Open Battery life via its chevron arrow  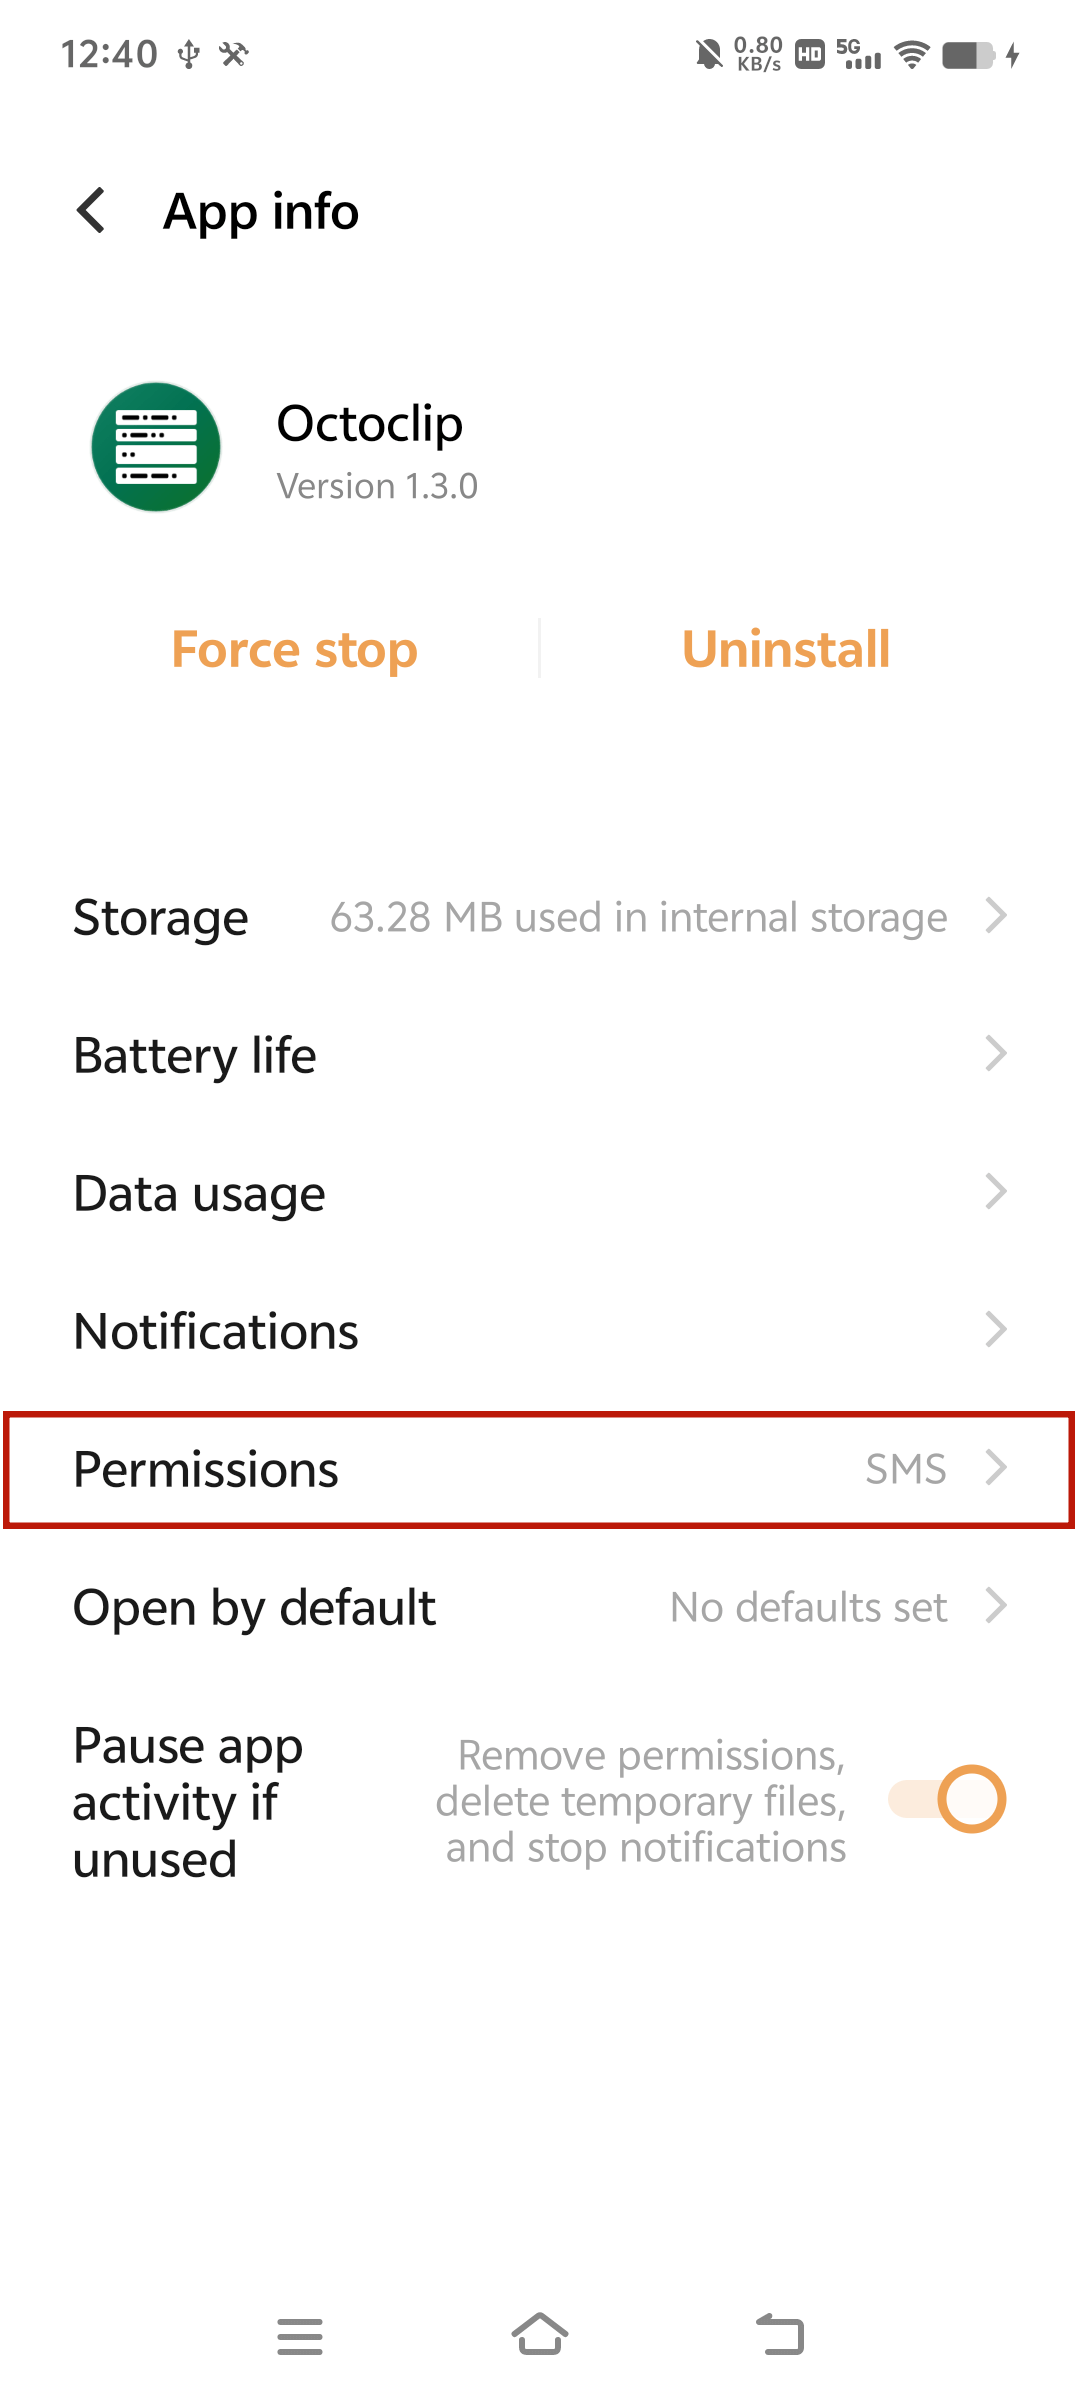click(995, 1053)
